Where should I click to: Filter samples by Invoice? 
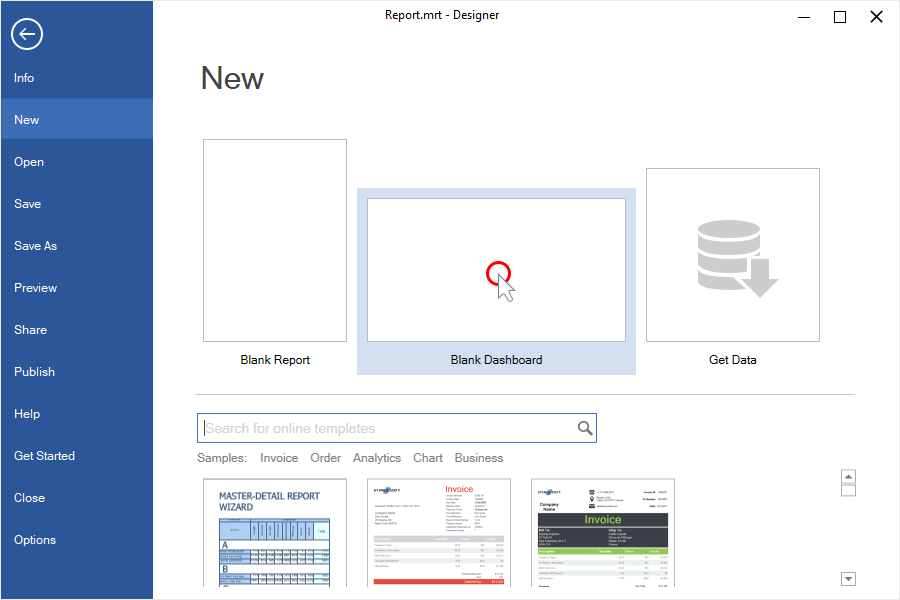279,458
